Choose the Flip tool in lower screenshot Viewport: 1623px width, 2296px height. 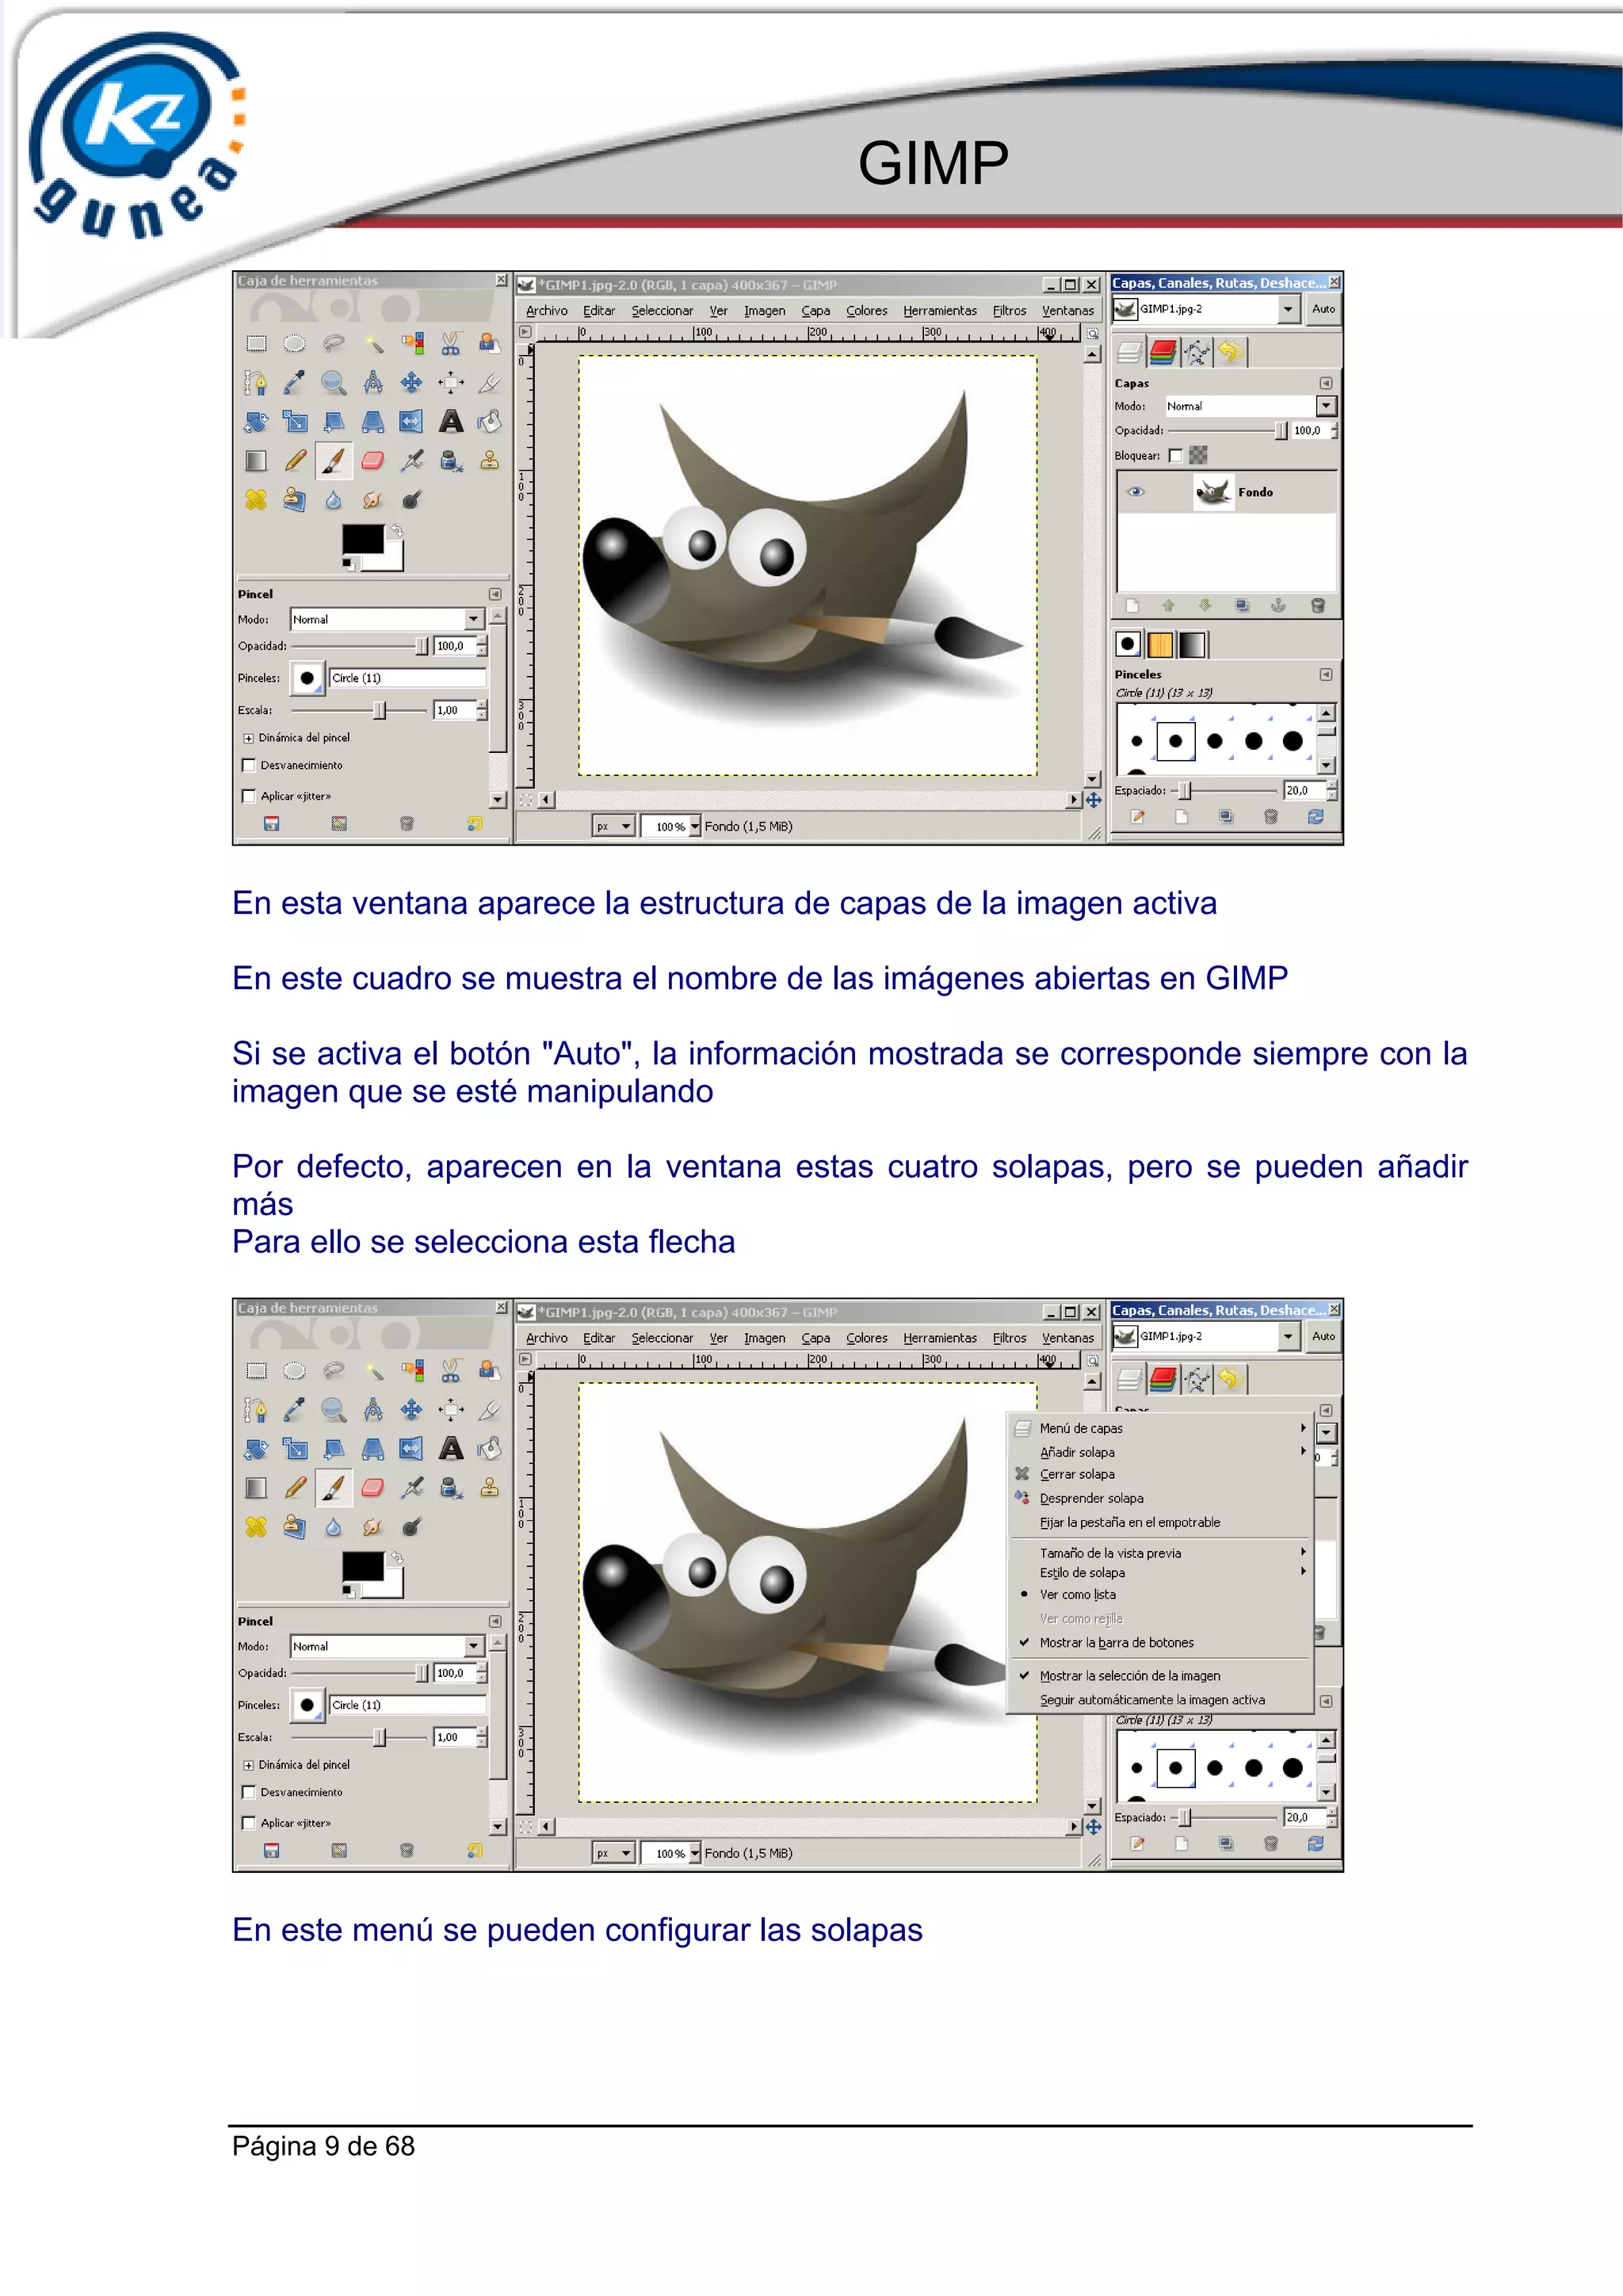click(x=411, y=1448)
